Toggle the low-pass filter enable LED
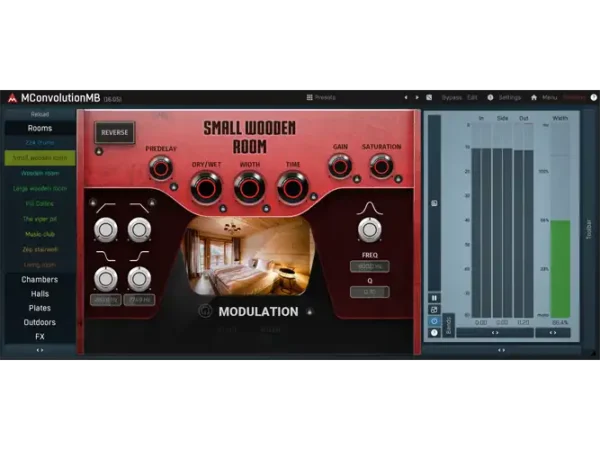This screenshot has width=600, height=450. (x=152, y=202)
